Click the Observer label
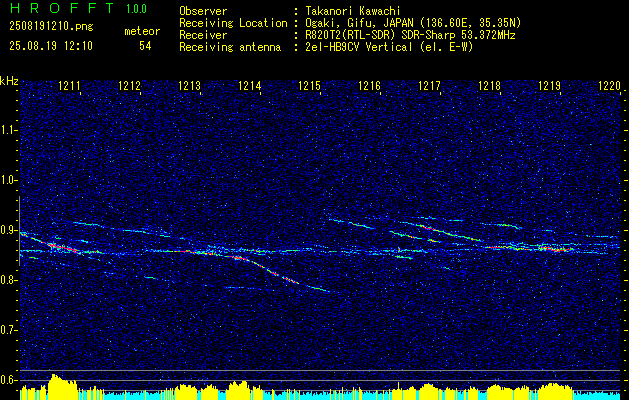629x400 pixels. pyautogui.click(x=203, y=11)
